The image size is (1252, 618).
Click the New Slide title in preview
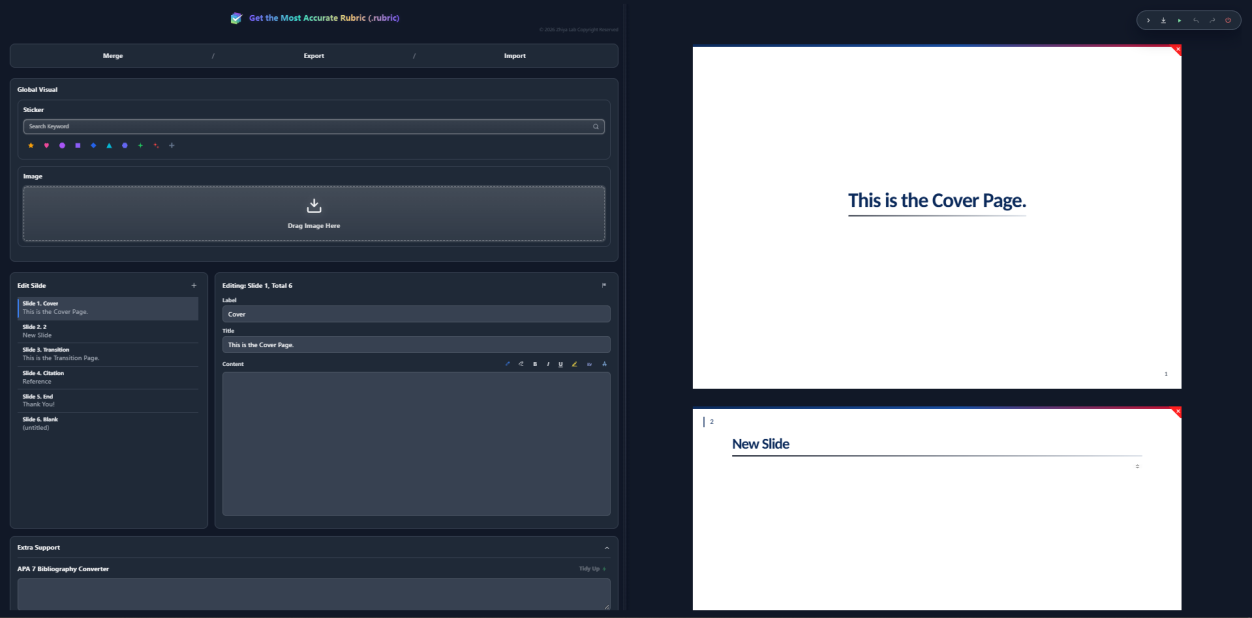[x=761, y=444]
